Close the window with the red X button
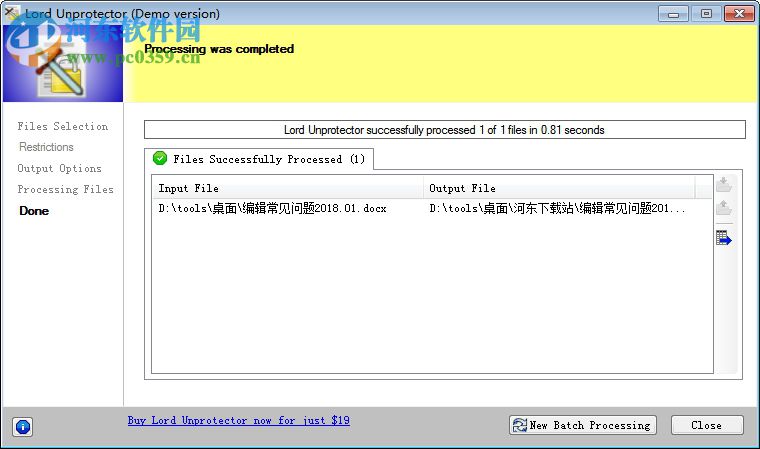This screenshot has width=760, height=449. pos(739,14)
